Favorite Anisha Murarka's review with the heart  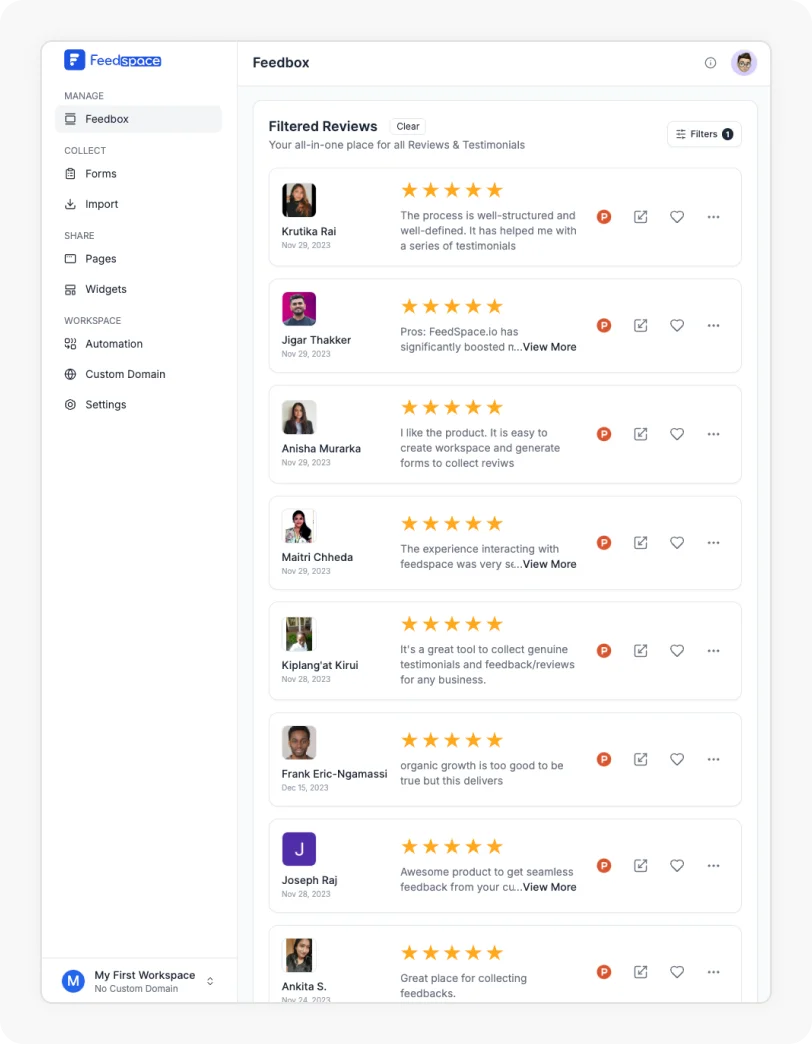tap(677, 433)
